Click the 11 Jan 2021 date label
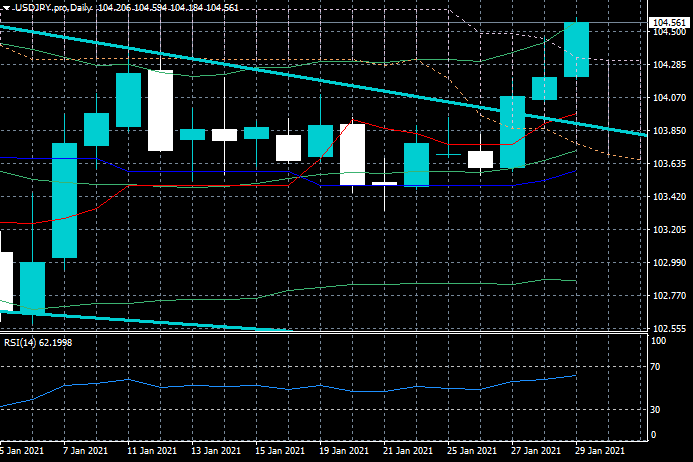The image size is (693, 462). 152,451
